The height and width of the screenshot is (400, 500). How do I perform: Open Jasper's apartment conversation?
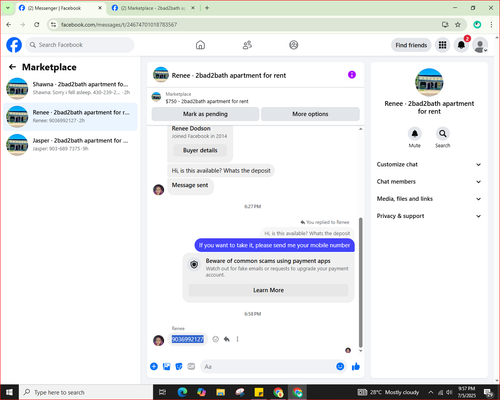tap(70, 145)
